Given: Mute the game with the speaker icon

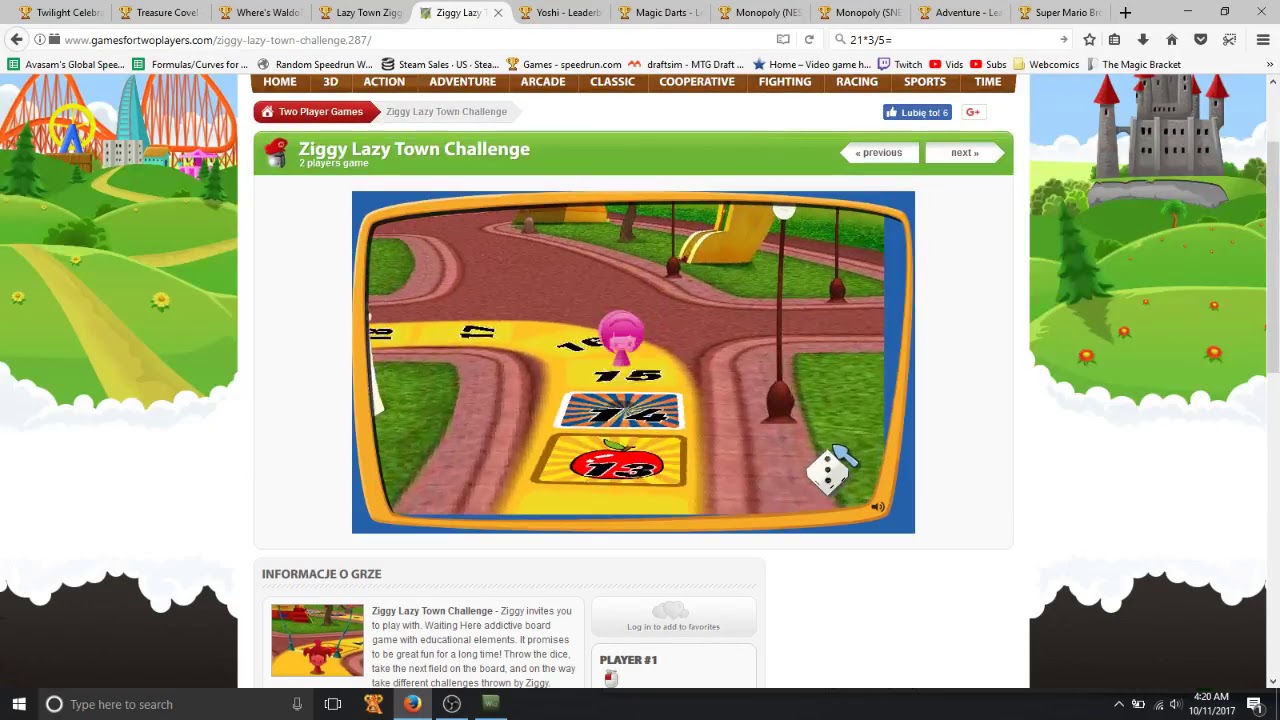Looking at the screenshot, I should coord(878,507).
